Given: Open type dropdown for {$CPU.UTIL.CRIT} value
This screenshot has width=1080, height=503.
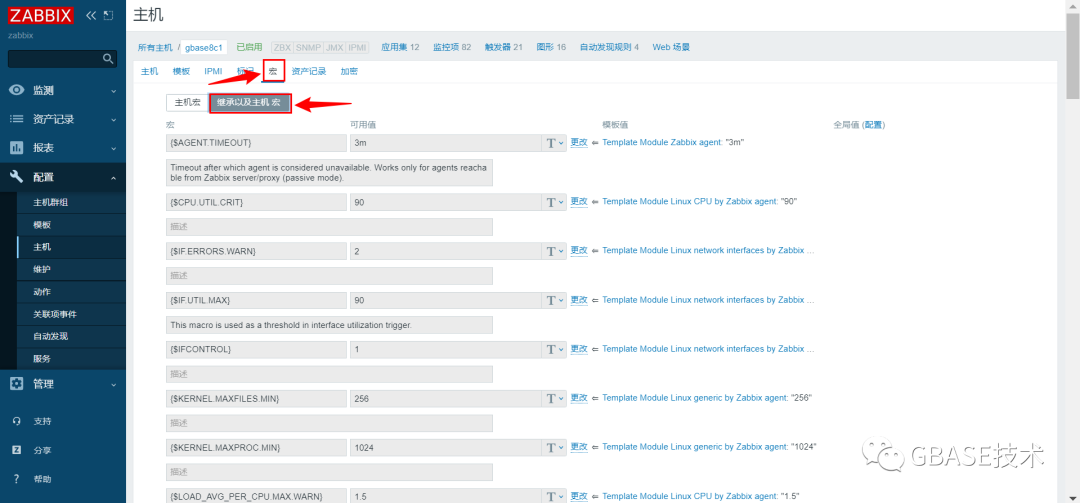Looking at the screenshot, I should [555, 203].
